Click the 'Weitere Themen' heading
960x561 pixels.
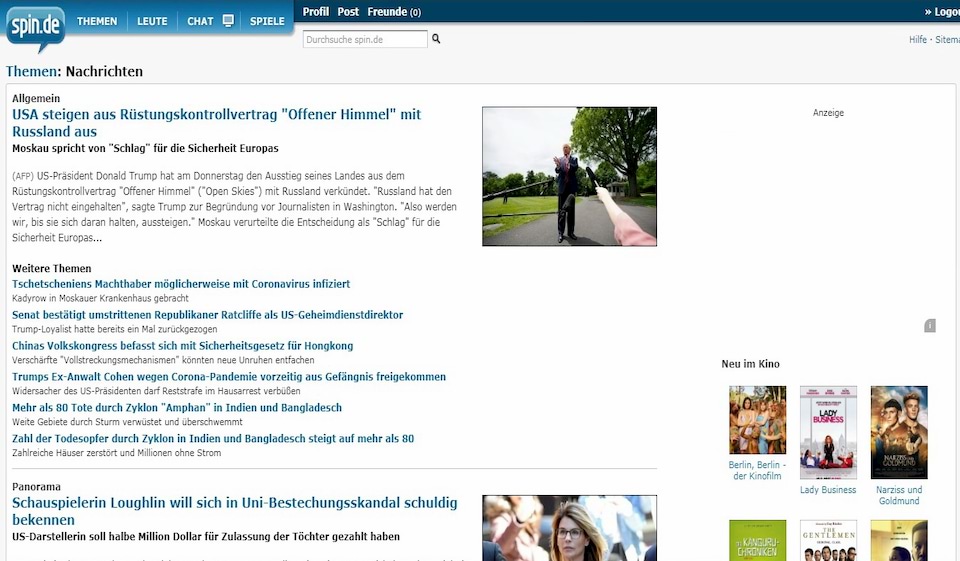click(x=51, y=268)
